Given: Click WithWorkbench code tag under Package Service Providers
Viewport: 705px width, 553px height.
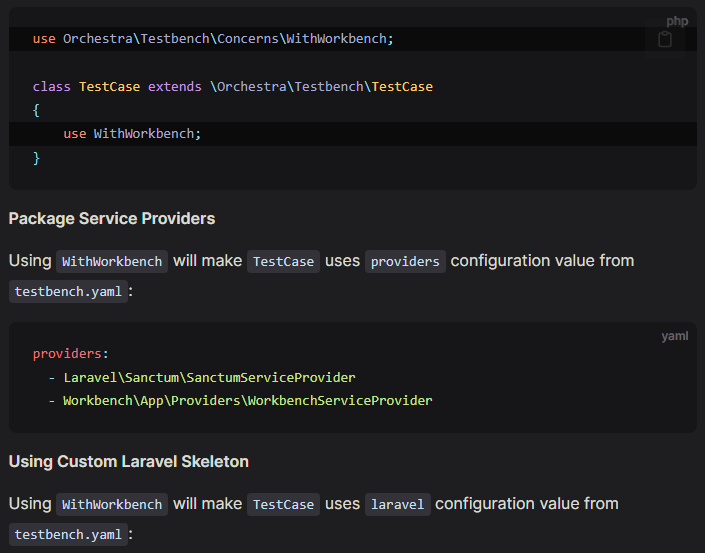Looking at the screenshot, I should [x=112, y=261].
